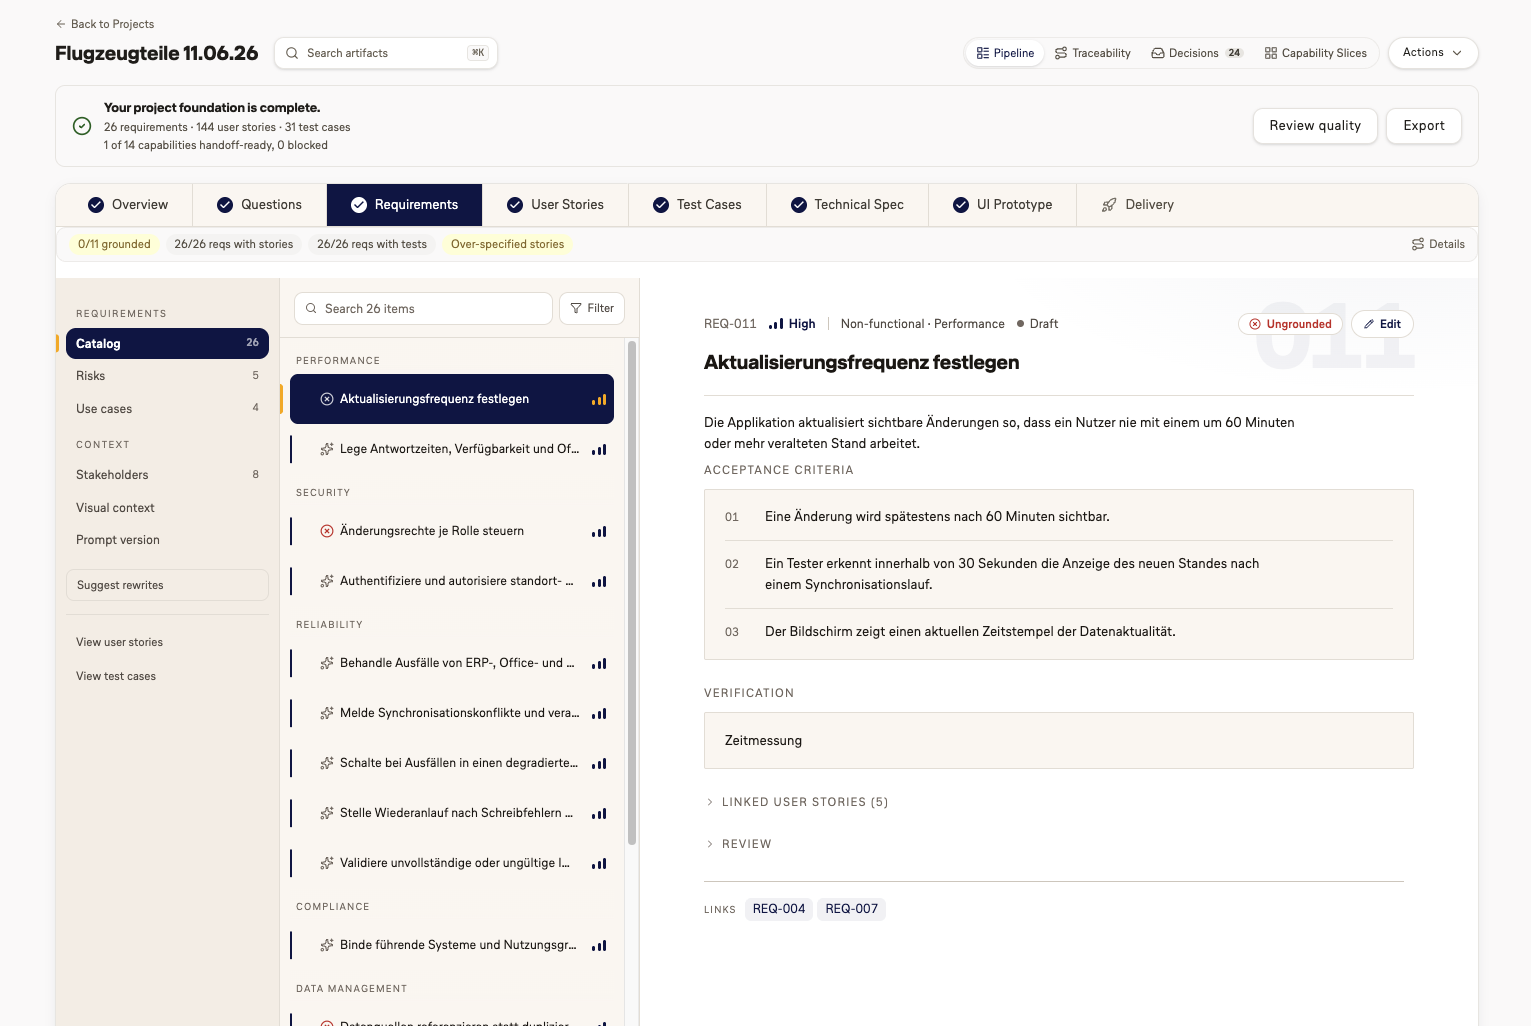Screen dimensions: 1531x1026
Task: Click ungrounded icon on Änderungsrechte je Rolle steuern
Action: pos(327,531)
